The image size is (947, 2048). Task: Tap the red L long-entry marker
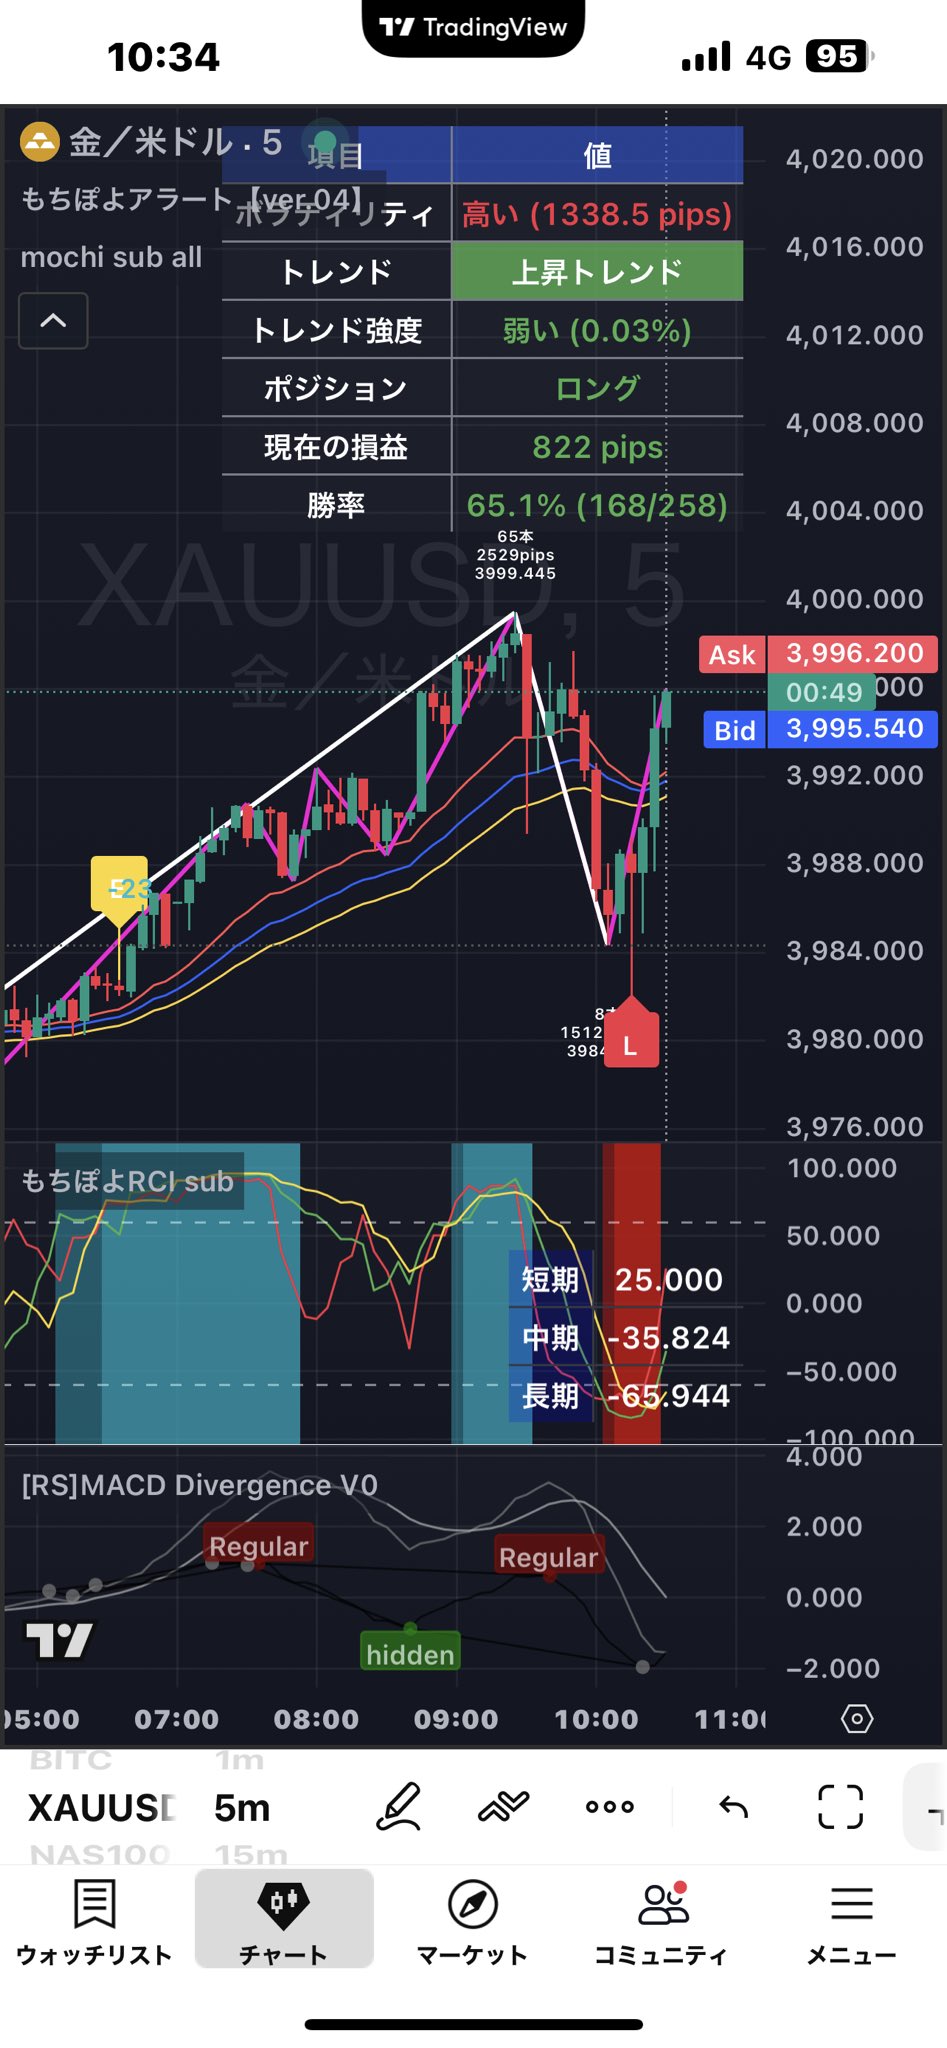click(x=630, y=1040)
